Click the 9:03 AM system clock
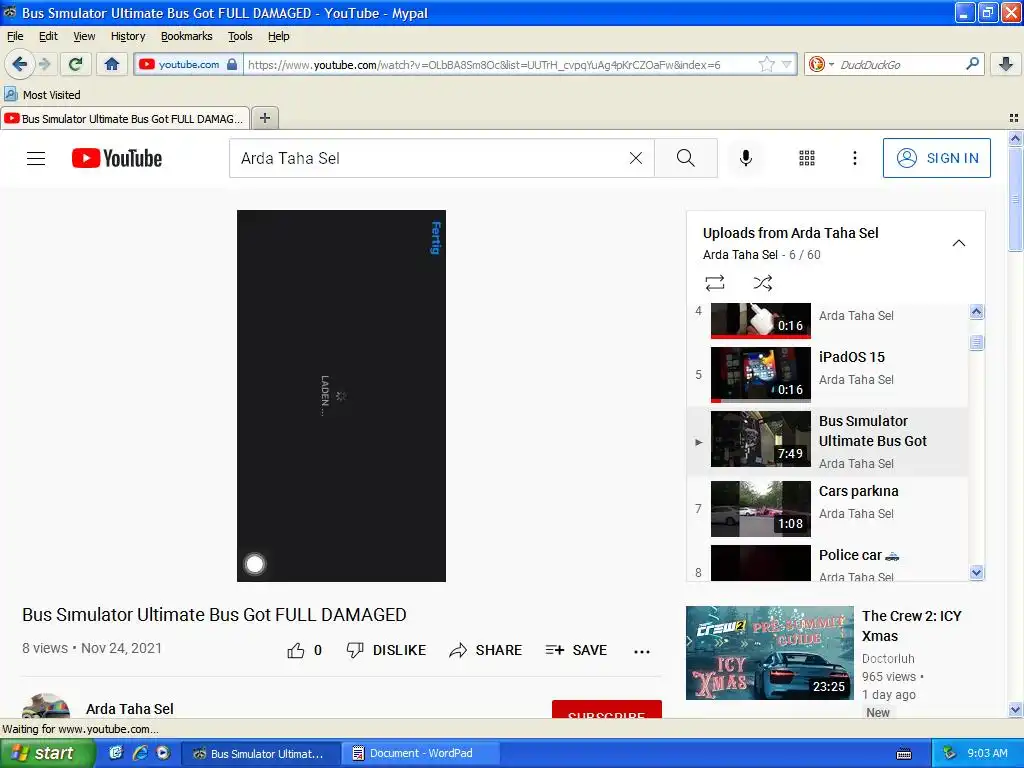Screen dimensions: 1024x768 (x=987, y=753)
